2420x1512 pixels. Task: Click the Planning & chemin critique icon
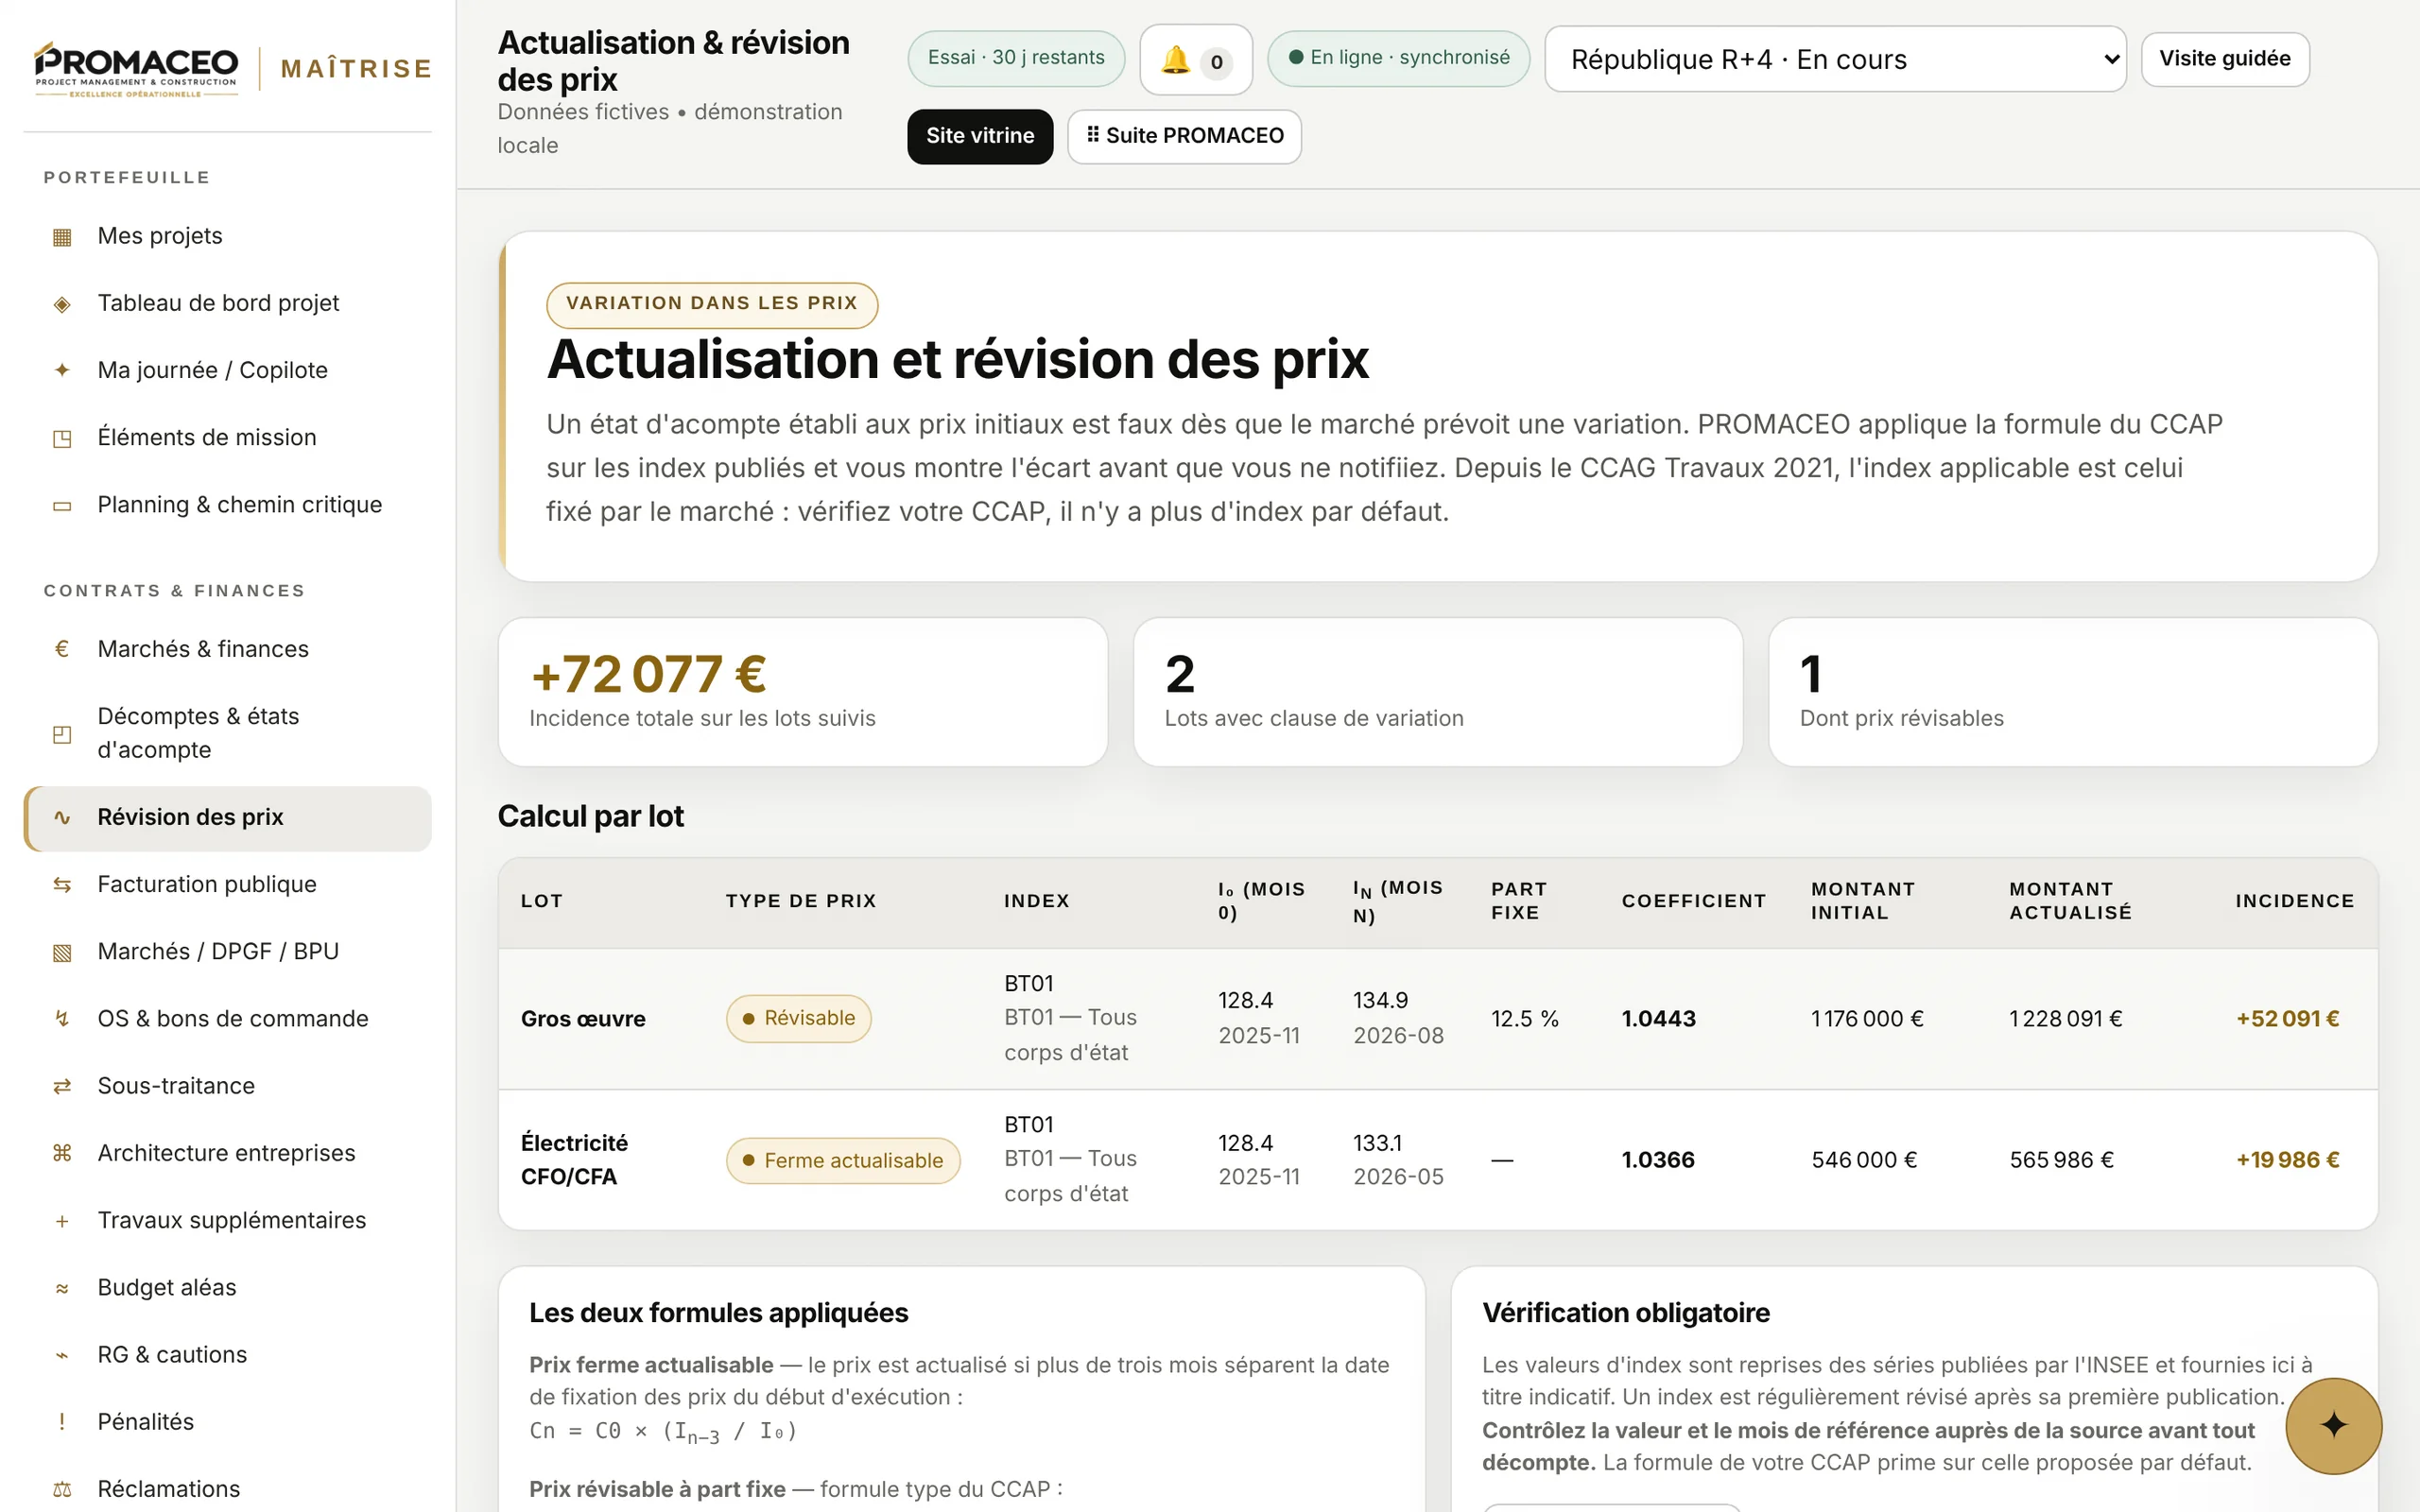tap(62, 506)
